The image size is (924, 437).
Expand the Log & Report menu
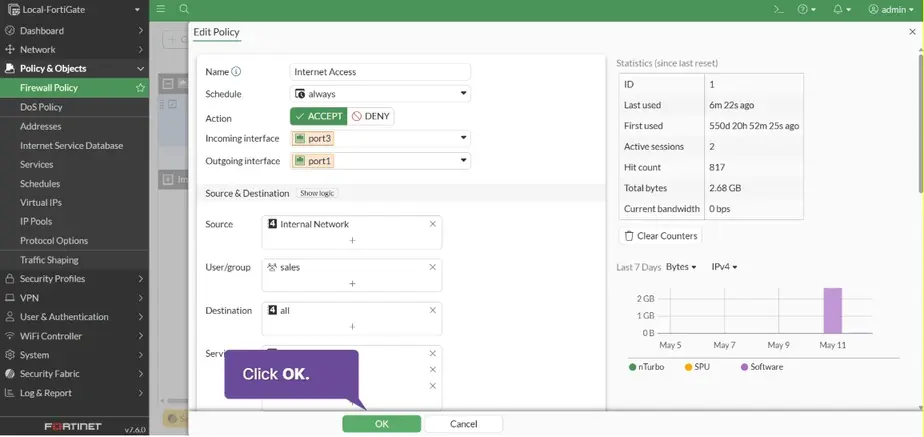74,393
